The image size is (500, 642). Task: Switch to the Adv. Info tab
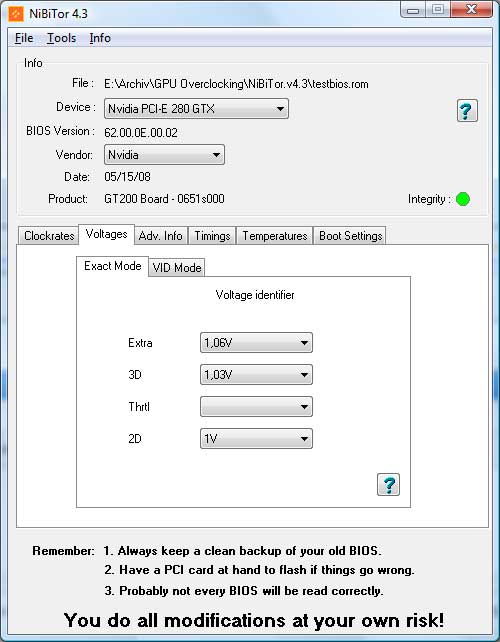161,236
